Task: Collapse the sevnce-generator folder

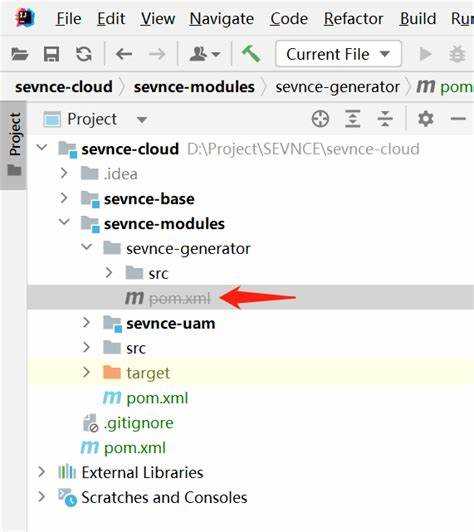Action: [x=87, y=247]
